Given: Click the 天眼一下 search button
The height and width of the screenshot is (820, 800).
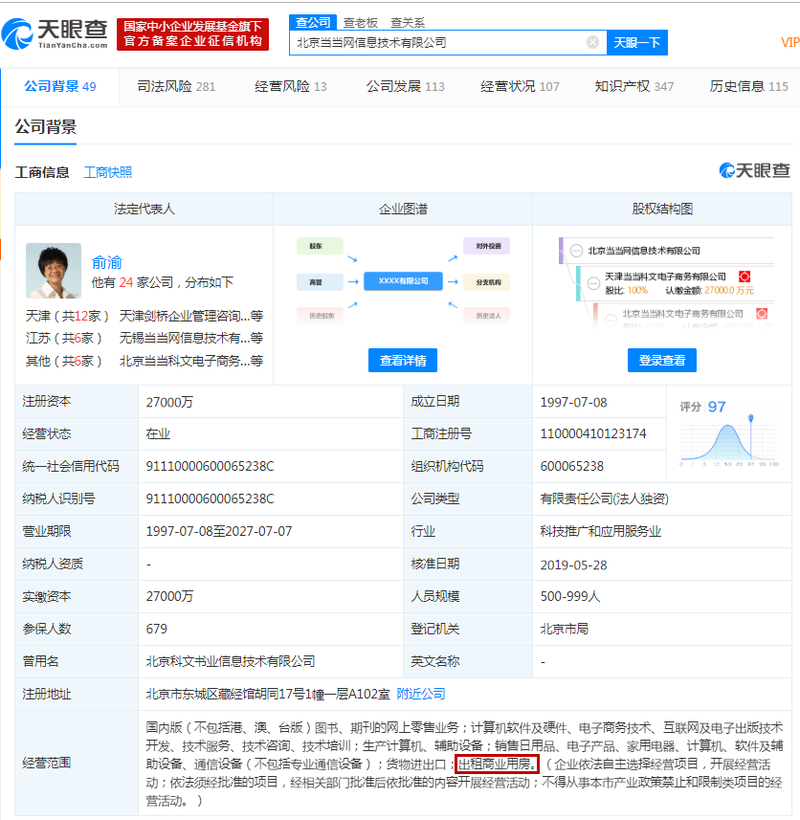Looking at the screenshot, I should [637, 42].
